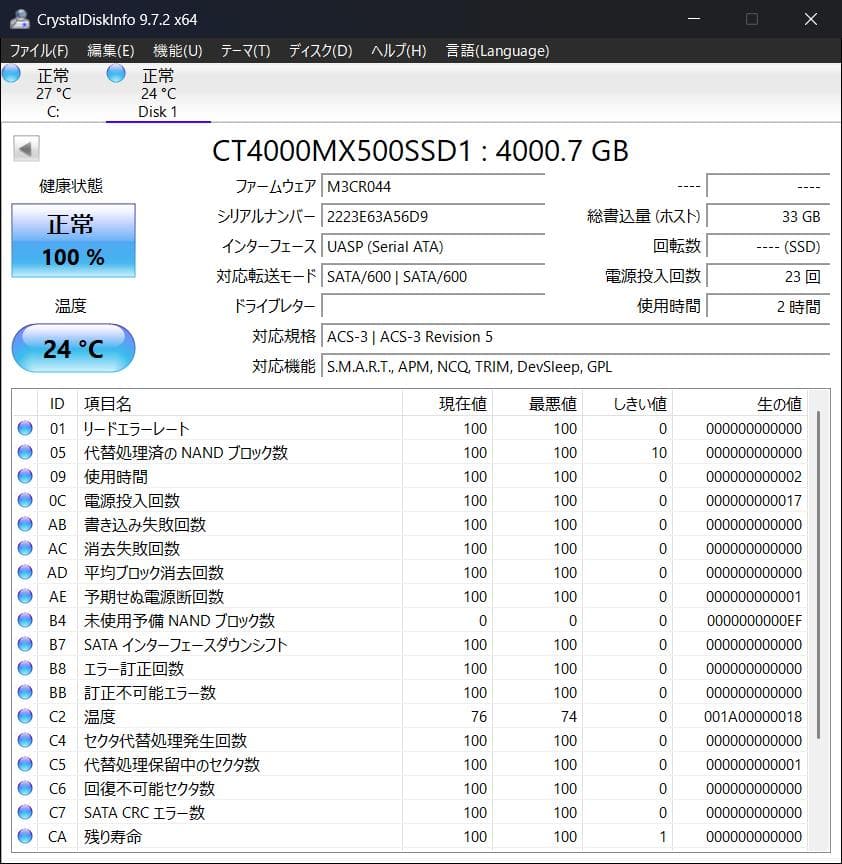
Task: Click the blue disk icon above C:
Action: pyautogui.click(x=11, y=73)
